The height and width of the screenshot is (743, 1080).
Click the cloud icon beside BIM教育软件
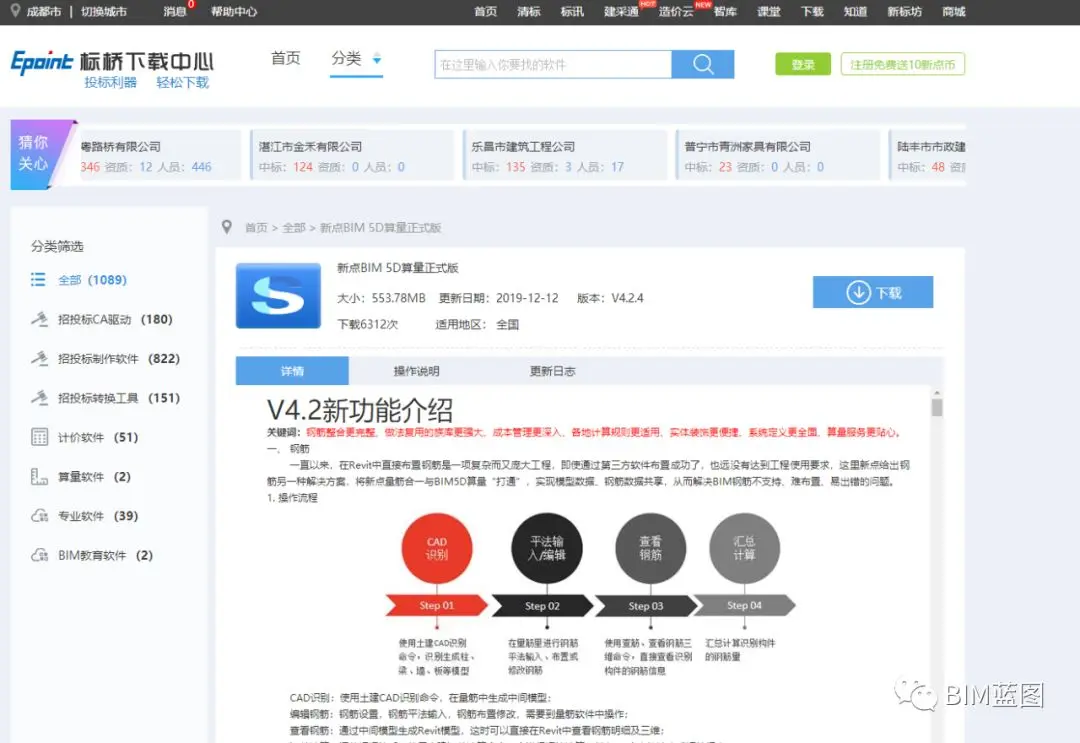[x=39, y=555]
